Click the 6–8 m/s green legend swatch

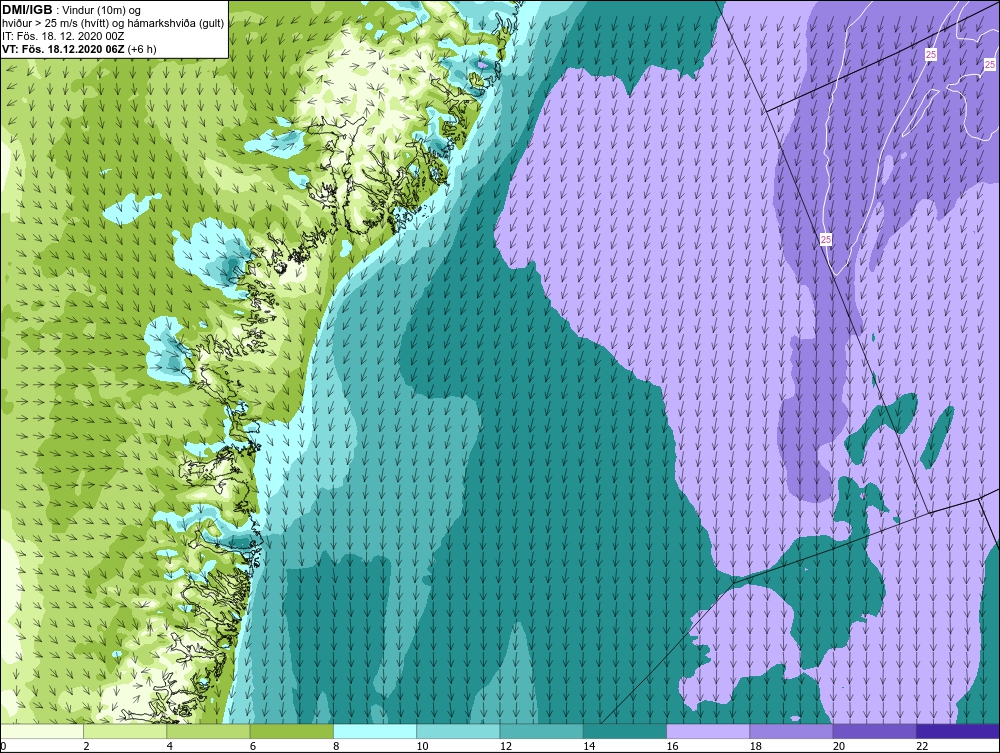coord(291,731)
